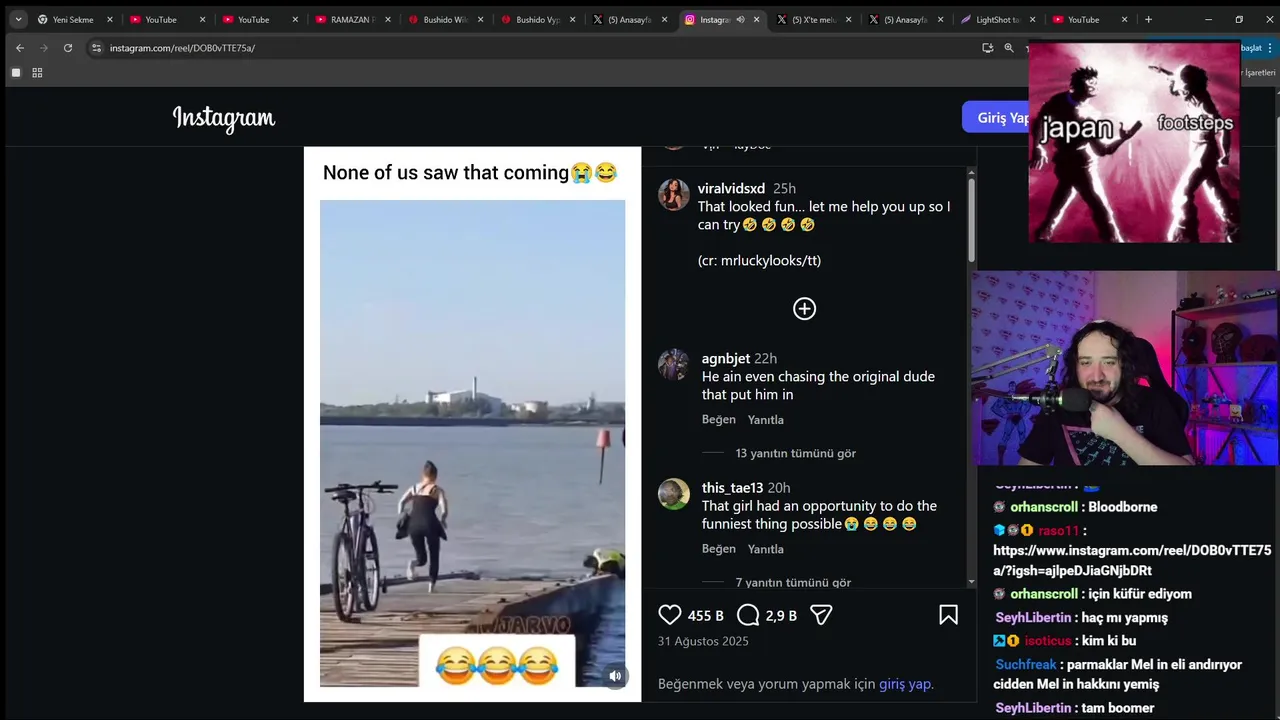1280x720 pixels.
Task: Expand the 13 replies under agnbjet's comment
Action: point(795,453)
